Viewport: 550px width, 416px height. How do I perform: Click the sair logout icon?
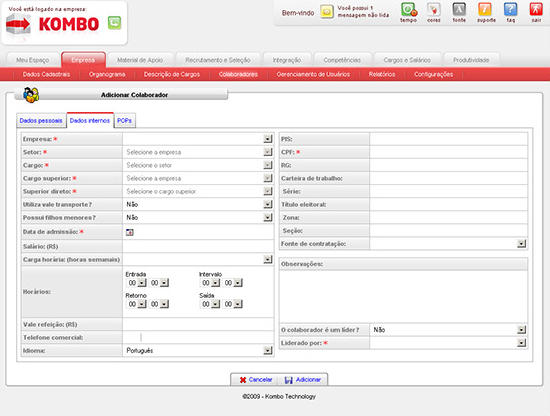coord(536,9)
